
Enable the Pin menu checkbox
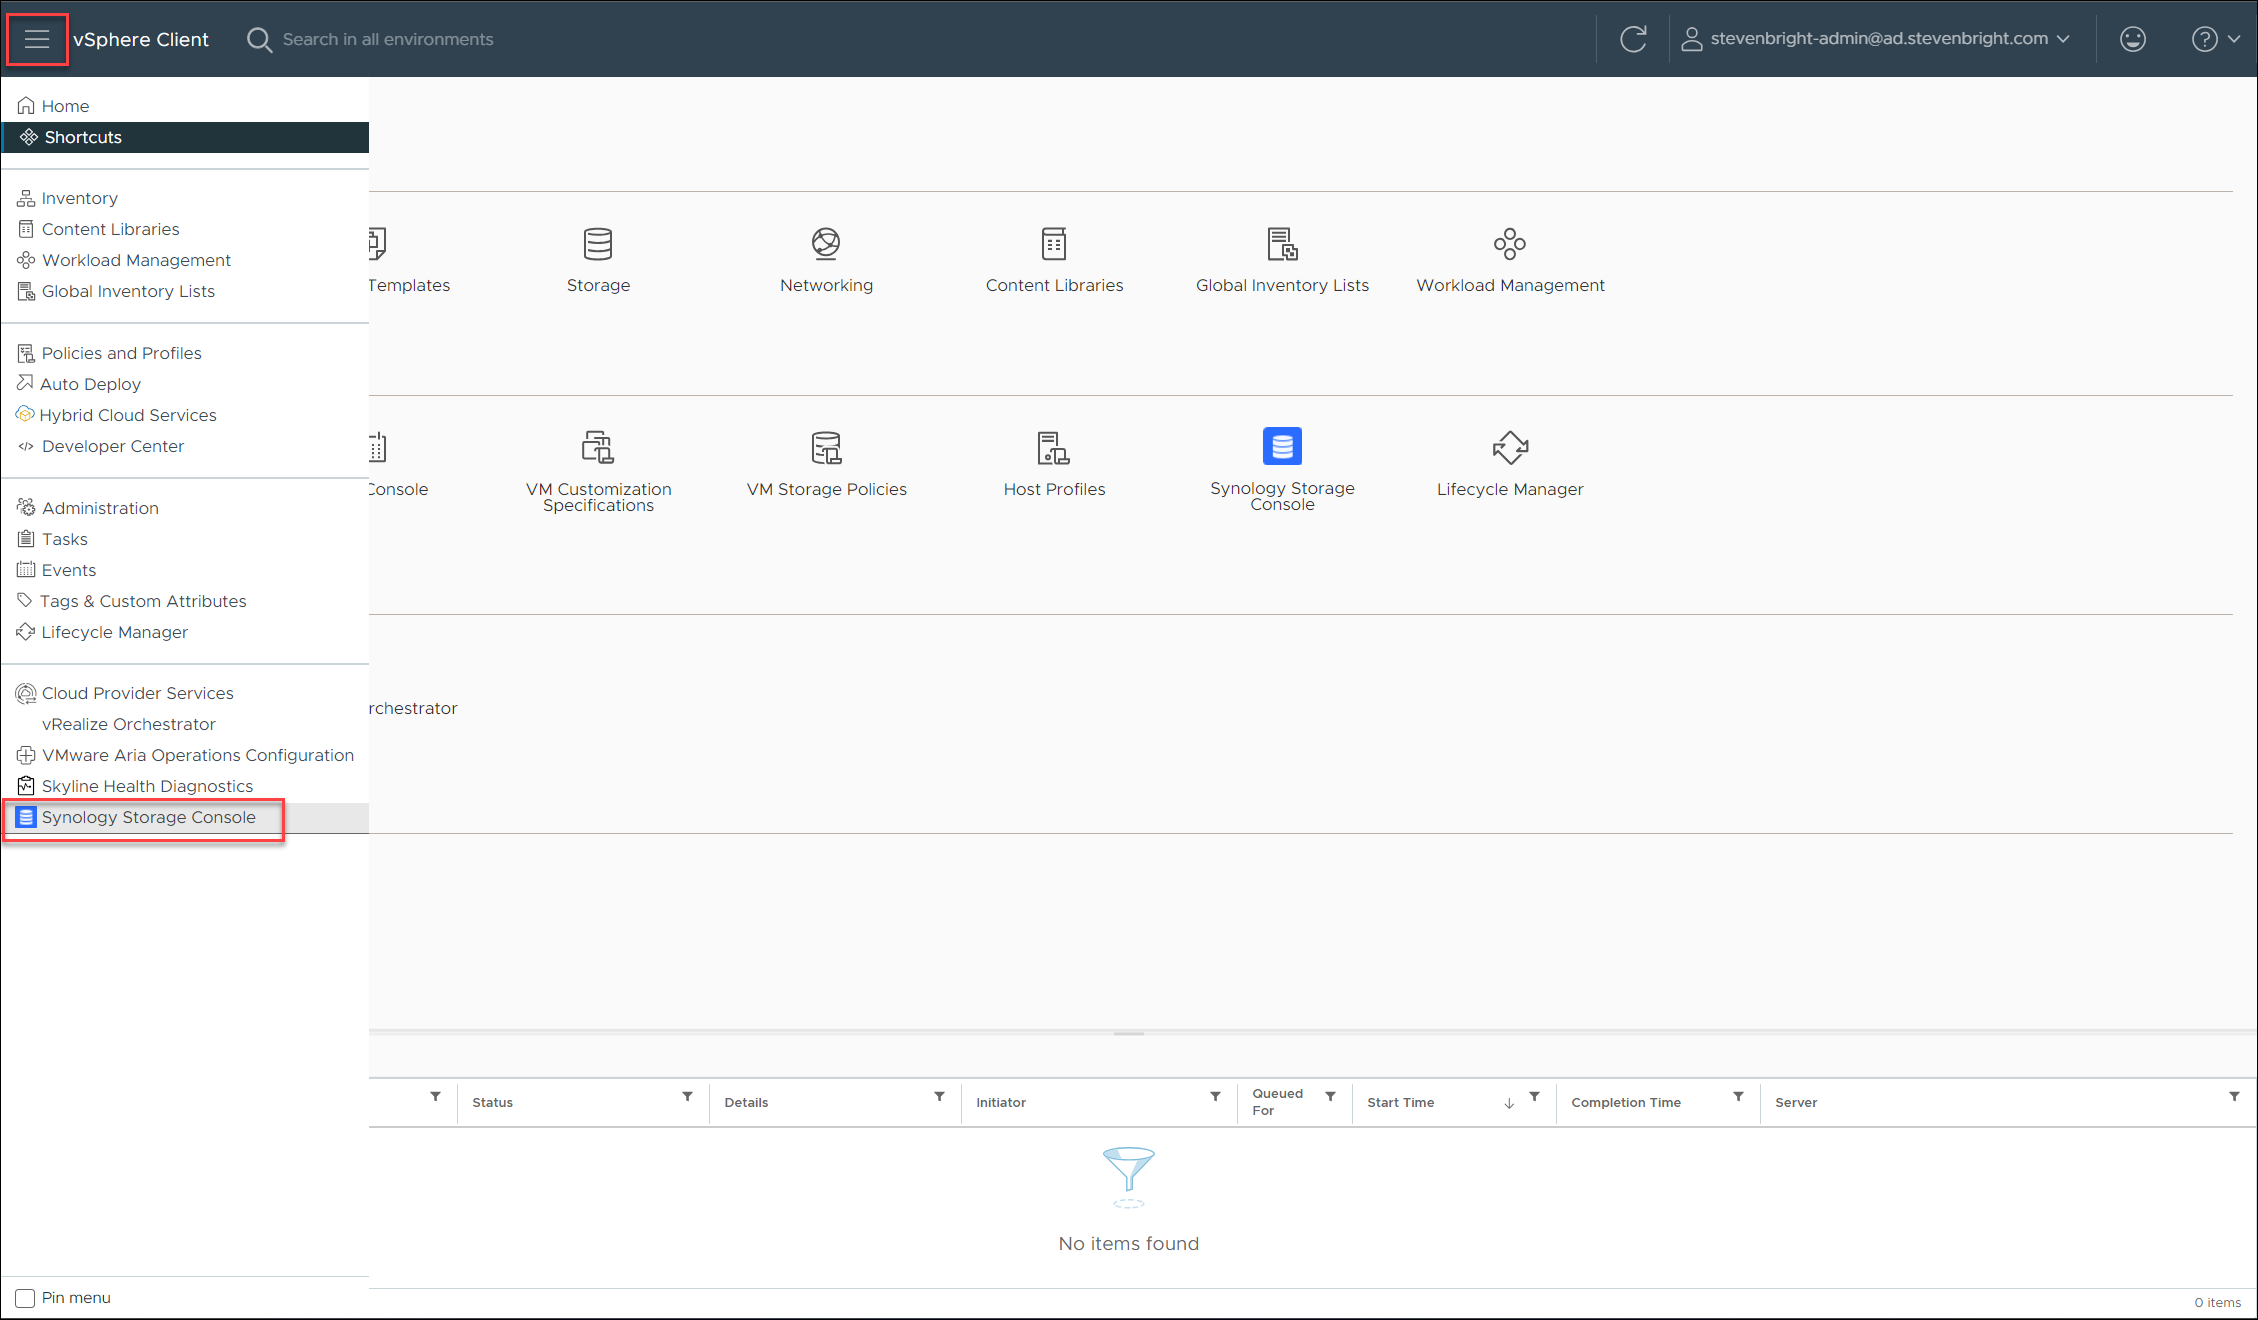[x=26, y=1298]
